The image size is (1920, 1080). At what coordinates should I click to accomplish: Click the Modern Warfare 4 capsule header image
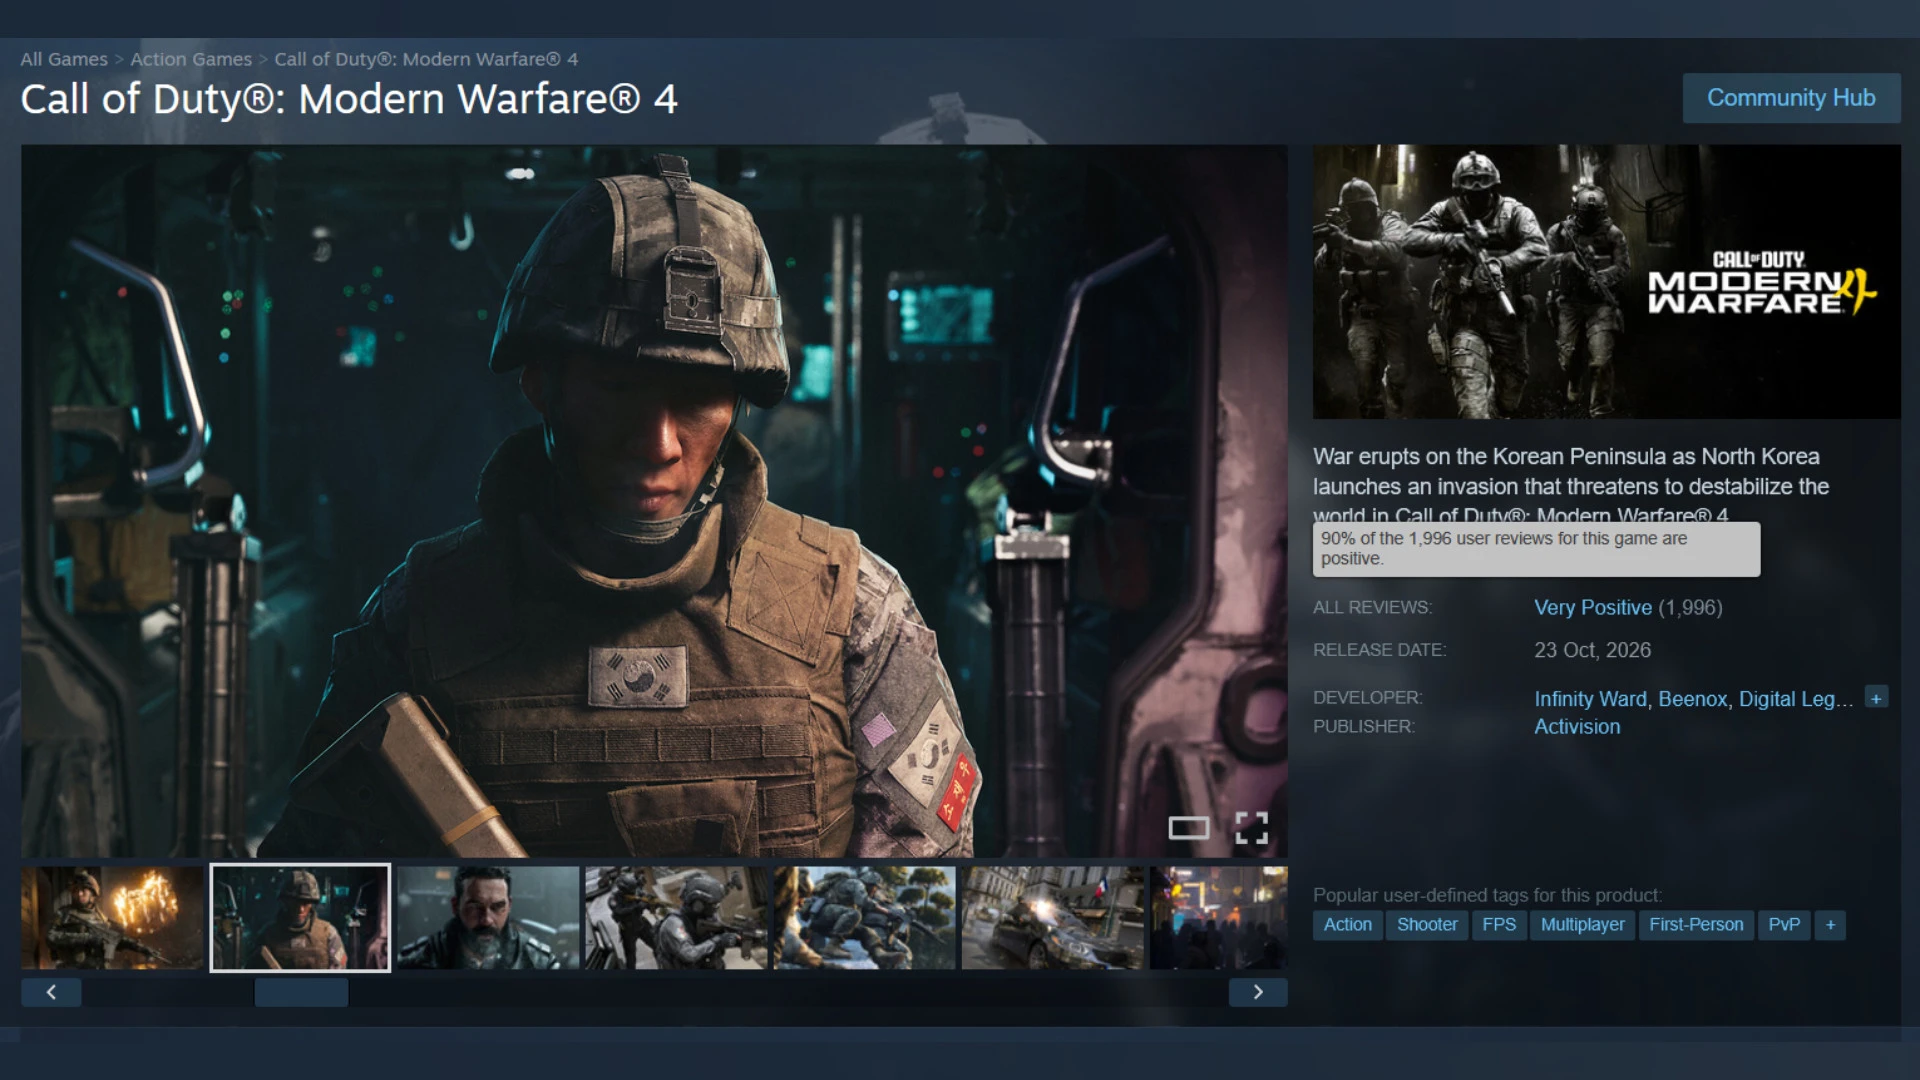tap(1606, 281)
